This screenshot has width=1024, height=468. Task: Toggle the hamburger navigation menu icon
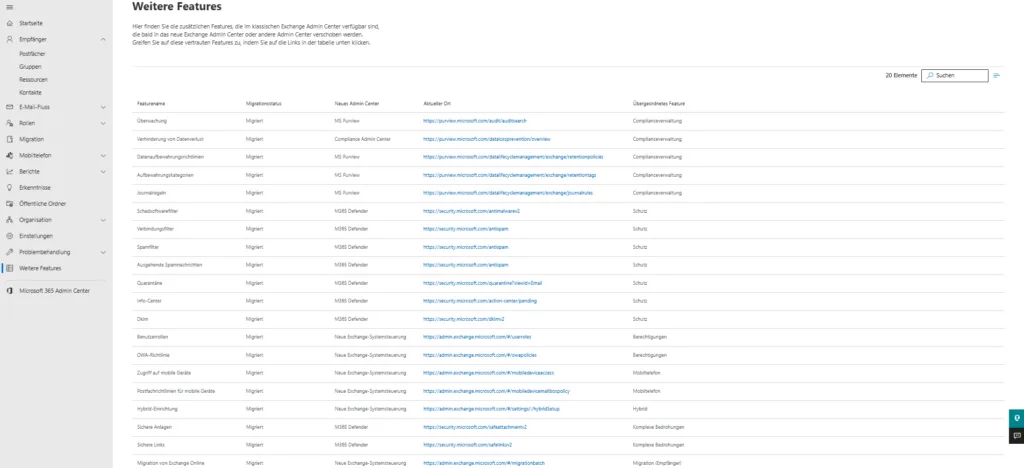pyautogui.click(x=9, y=6)
